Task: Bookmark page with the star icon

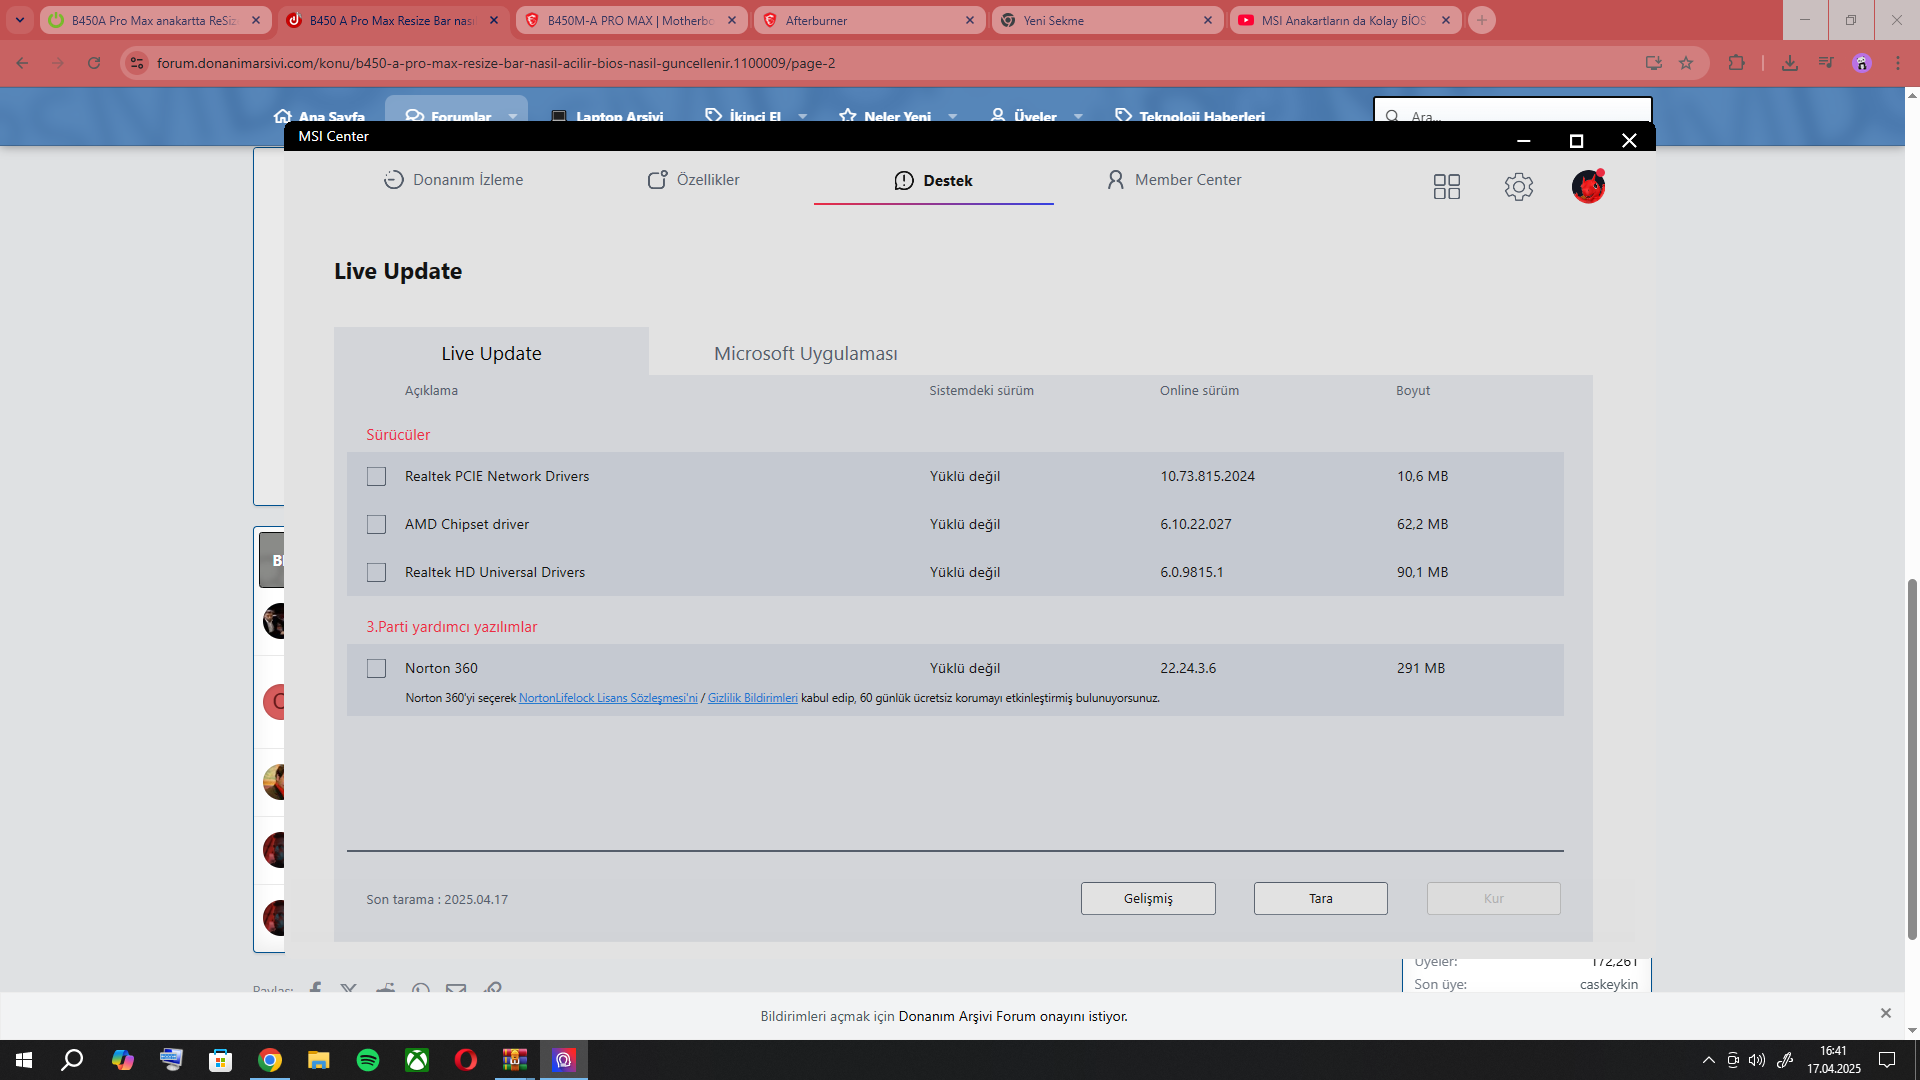Action: [x=1686, y=63]
